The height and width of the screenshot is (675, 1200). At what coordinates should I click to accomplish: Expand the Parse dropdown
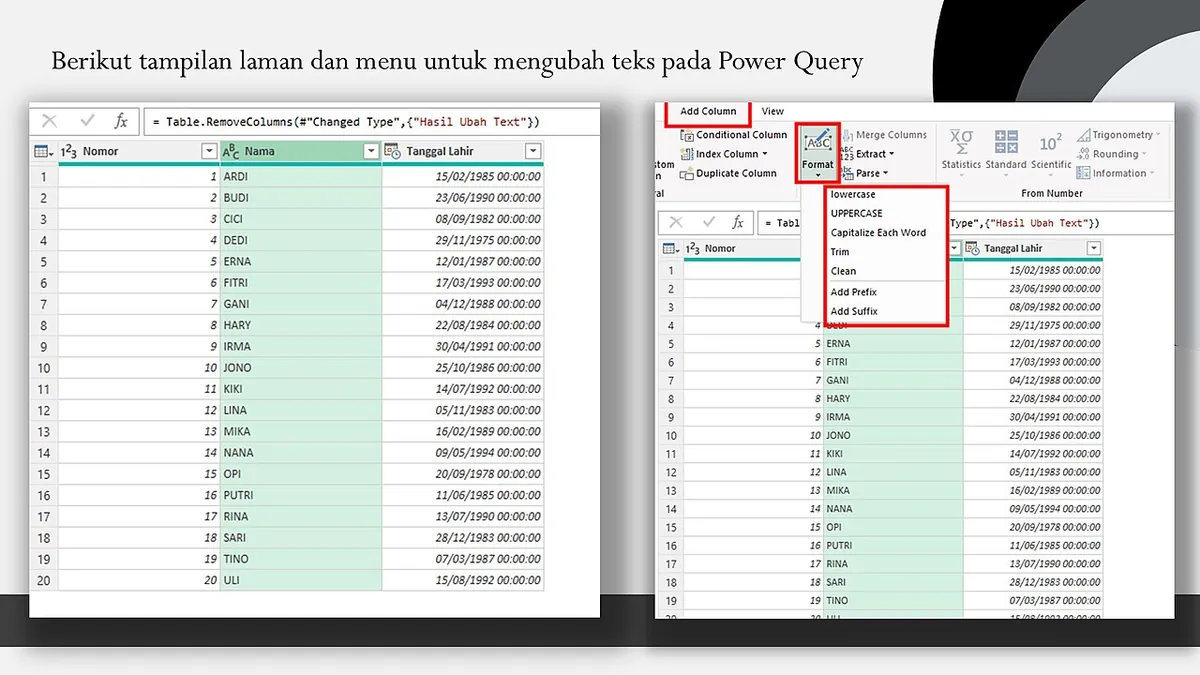click(885, 174)
